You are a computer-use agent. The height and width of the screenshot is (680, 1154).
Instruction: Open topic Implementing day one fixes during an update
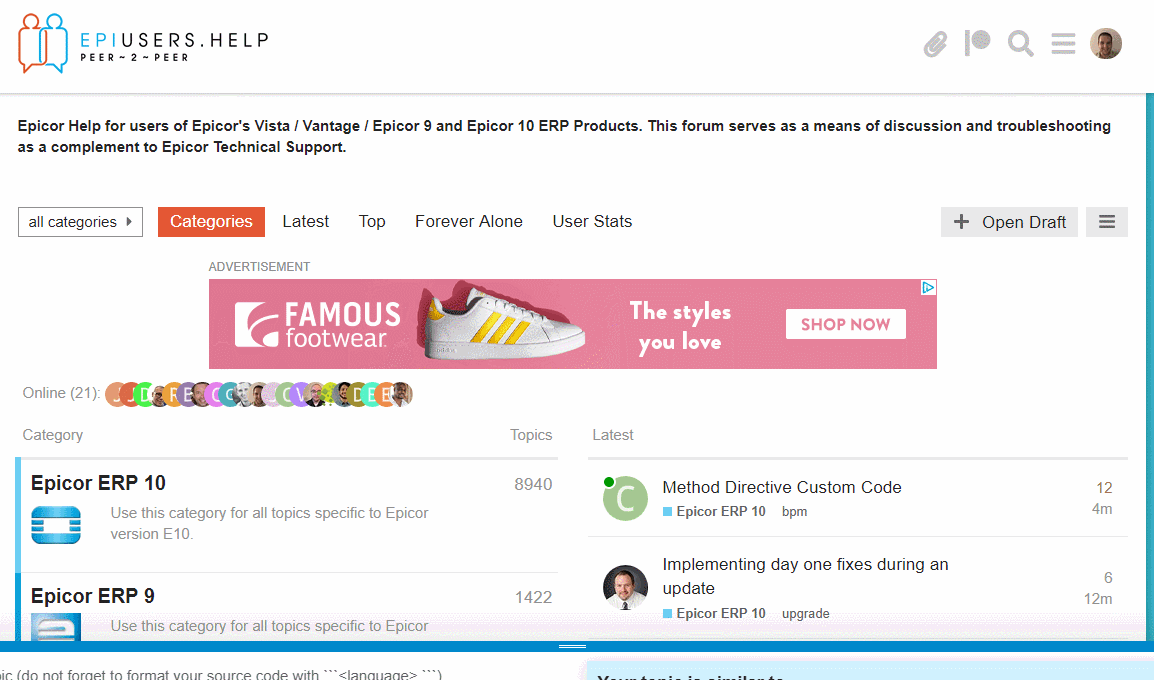(805, 576)
